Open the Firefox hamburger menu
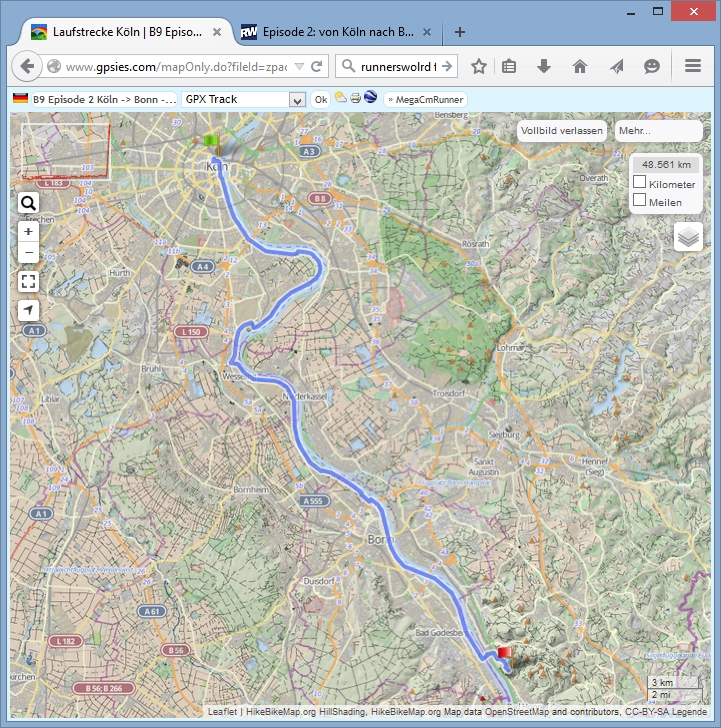This screenshot has height=728, width=721. click(x=693, y=67)
